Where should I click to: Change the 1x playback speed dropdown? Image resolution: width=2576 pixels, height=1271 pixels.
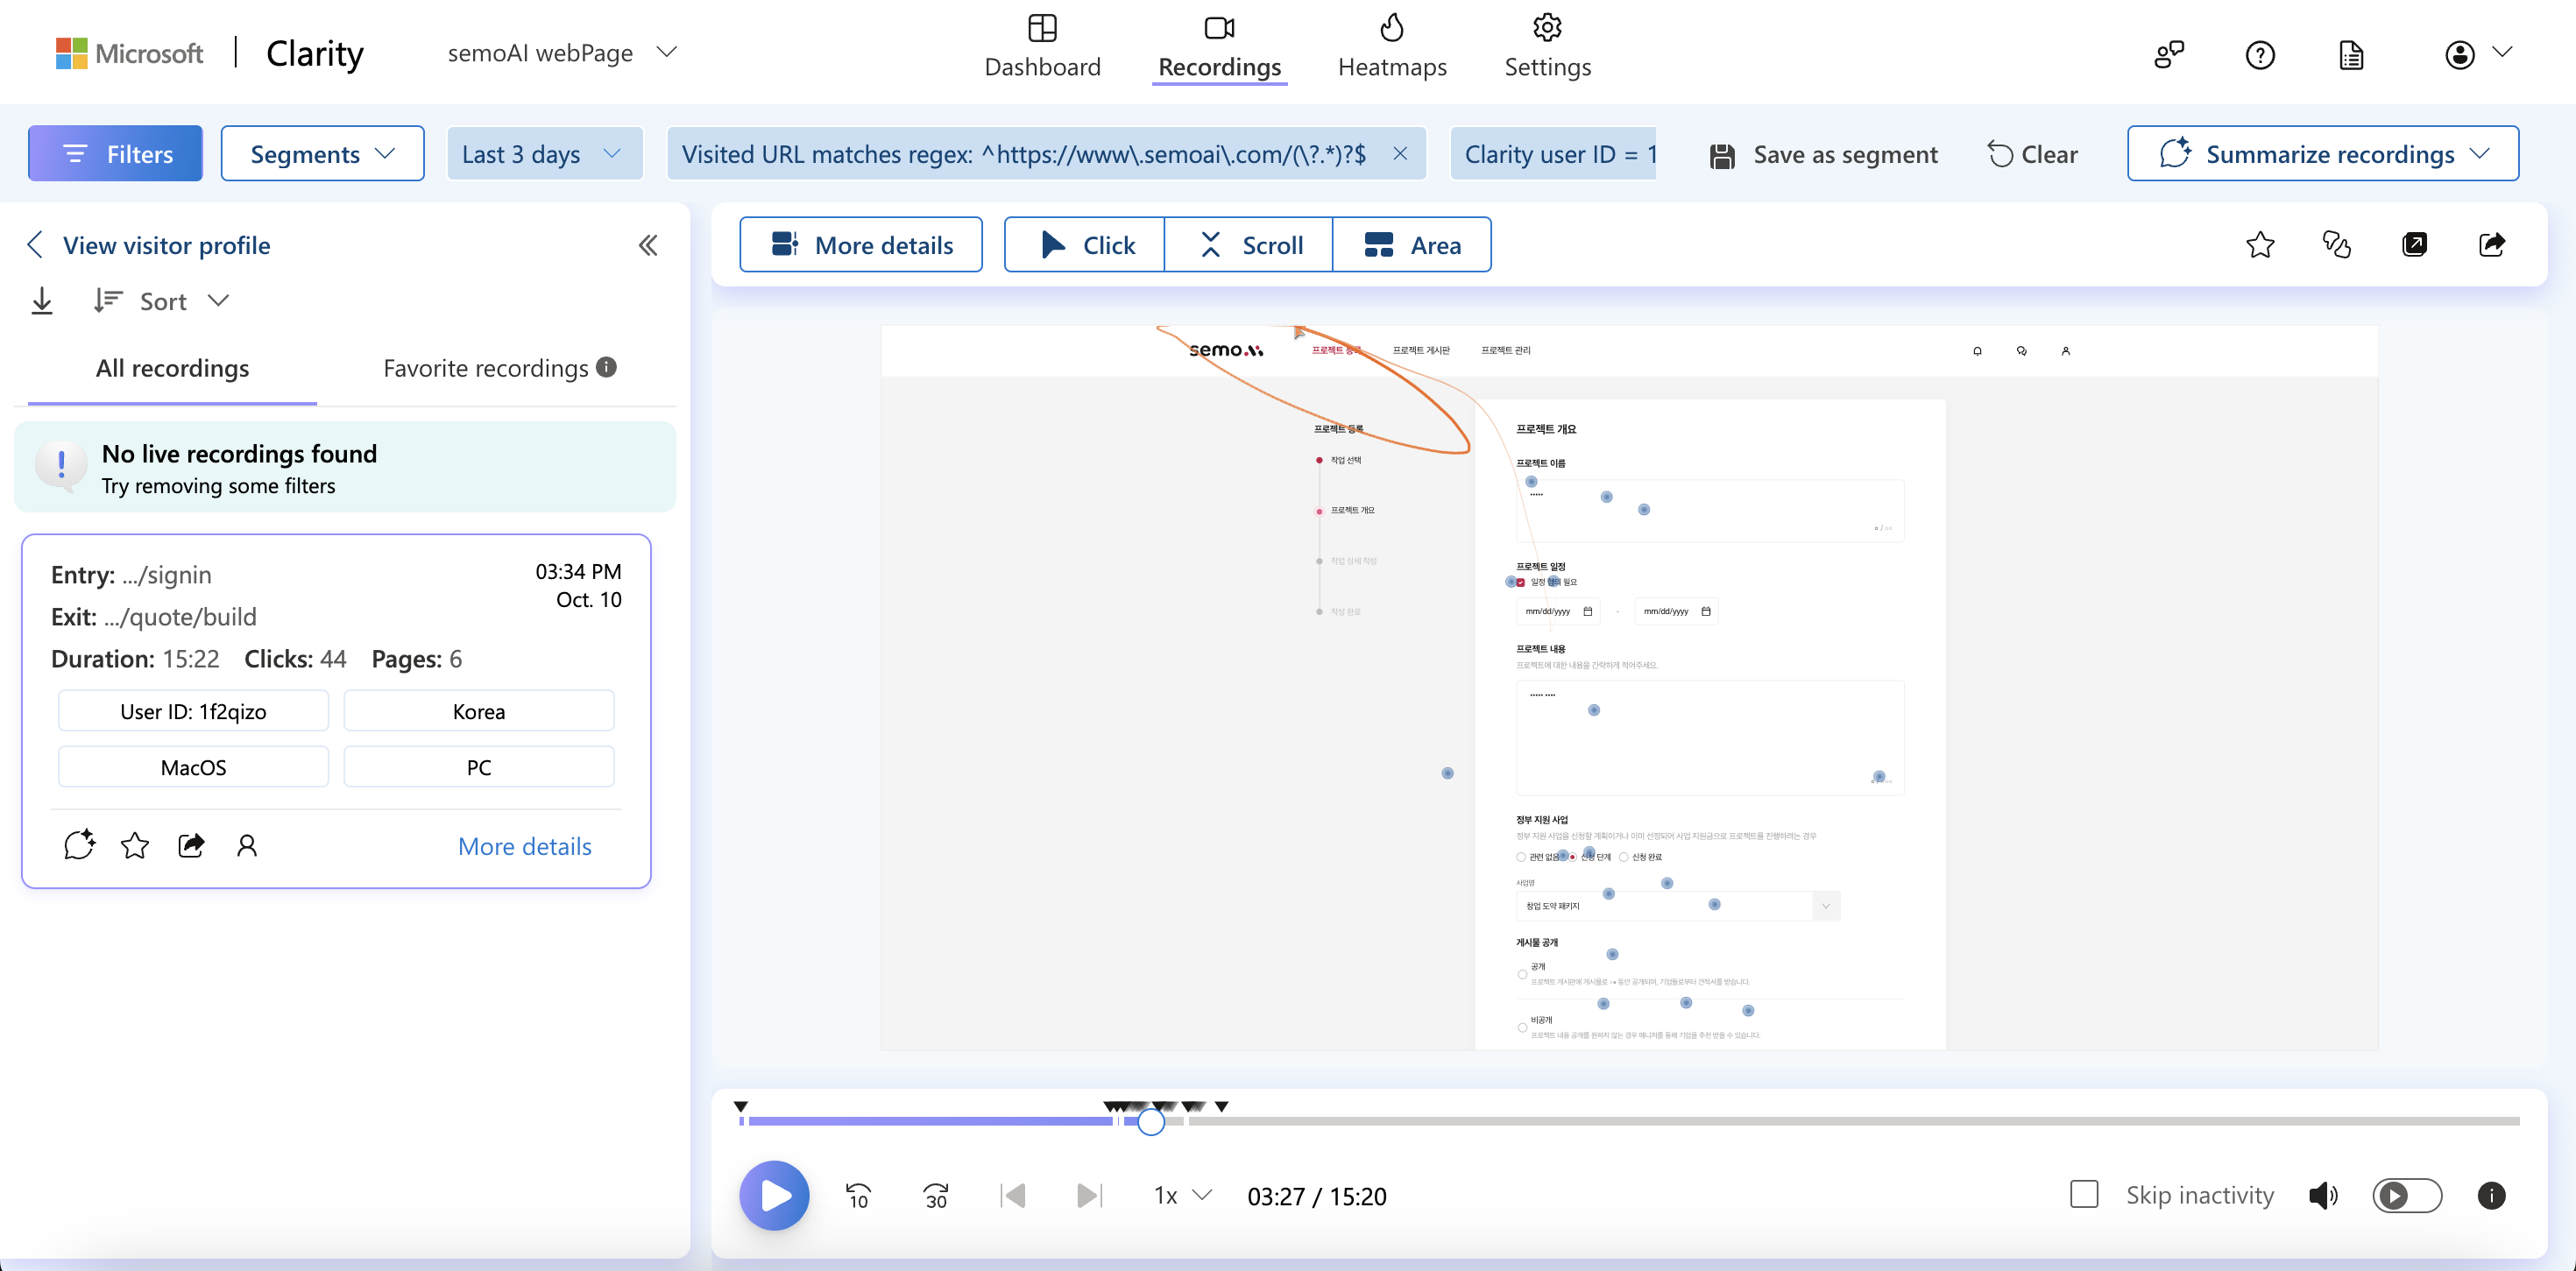click(1182, 1196)
